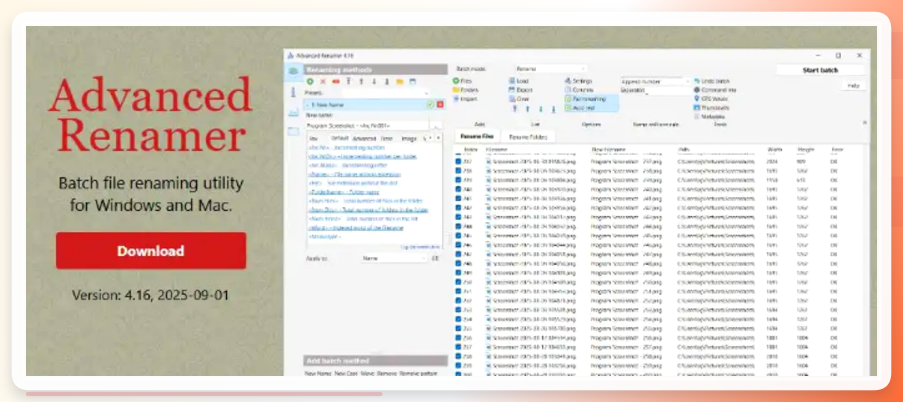The width and height of the screenshot is (903, 402).
Task: Click the Metadata tool
Action: tap(711, 116)
